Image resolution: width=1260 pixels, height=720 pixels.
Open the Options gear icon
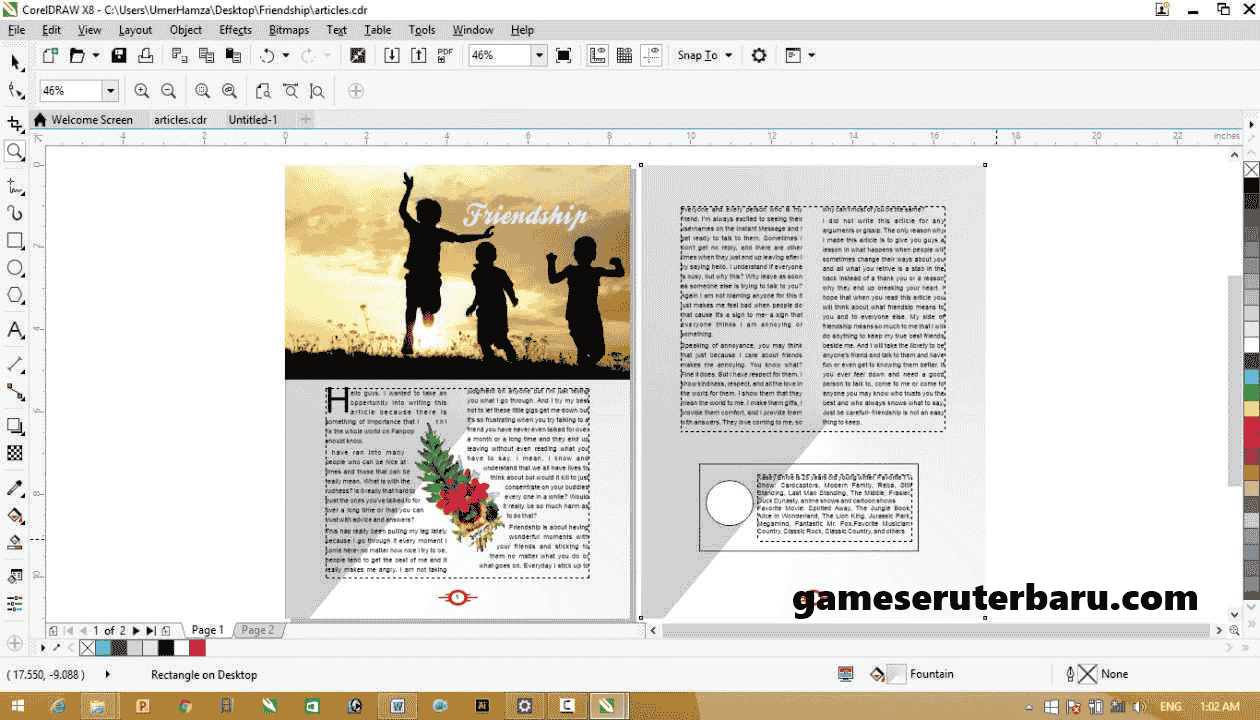pos(759,55)
